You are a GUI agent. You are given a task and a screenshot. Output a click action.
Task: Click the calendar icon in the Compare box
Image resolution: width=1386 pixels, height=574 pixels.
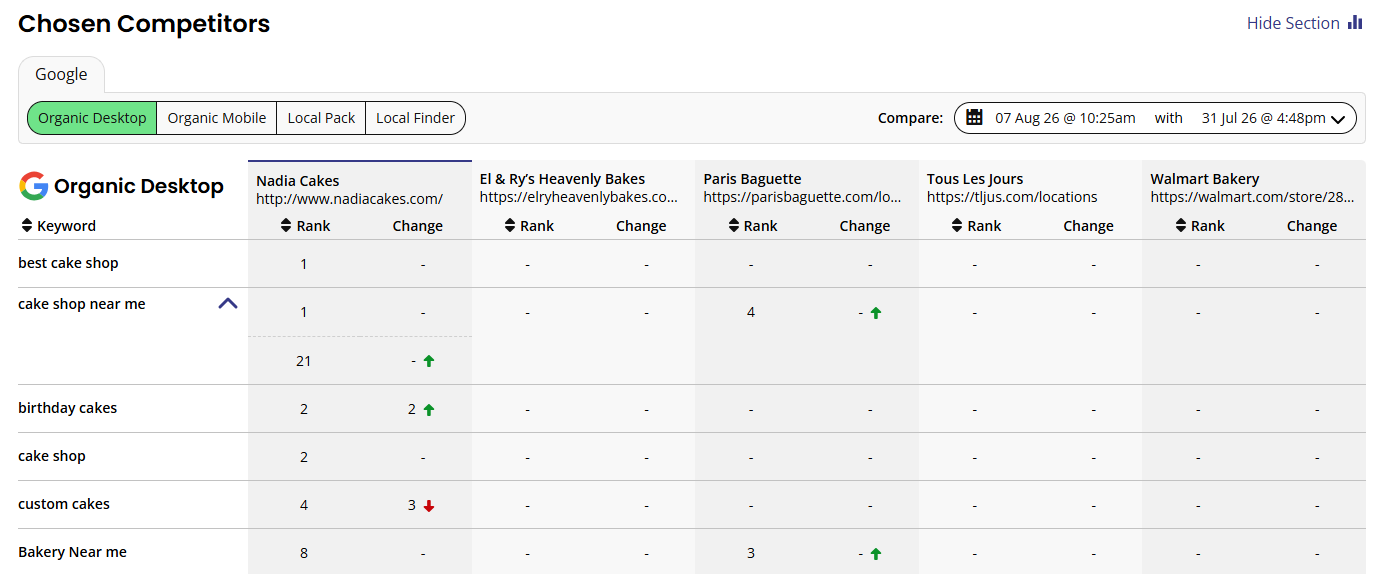point(974,118)
